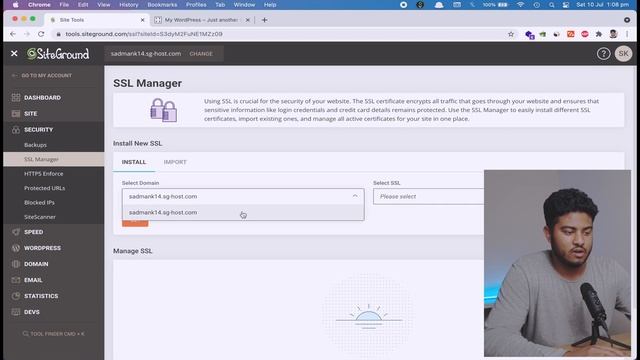
Task: Click the Dashboard grid icon
Action: tap(16, 98)
